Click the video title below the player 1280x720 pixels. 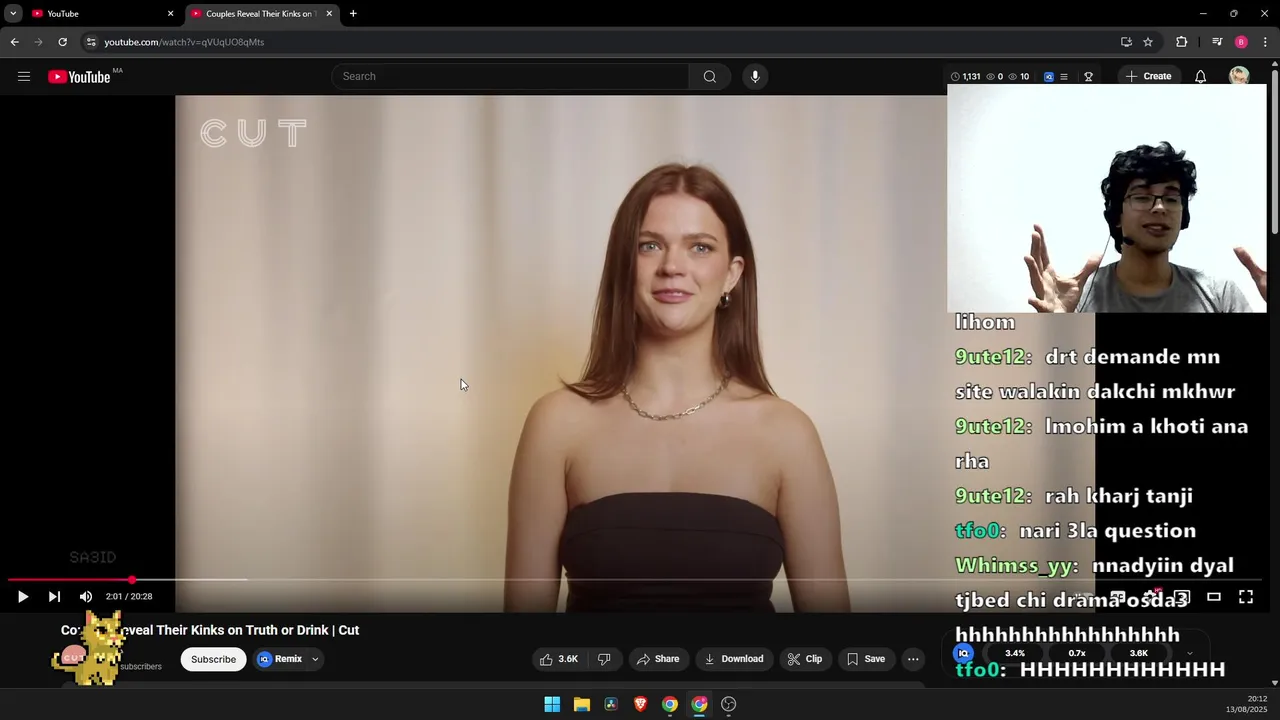[x=210, y=630]
